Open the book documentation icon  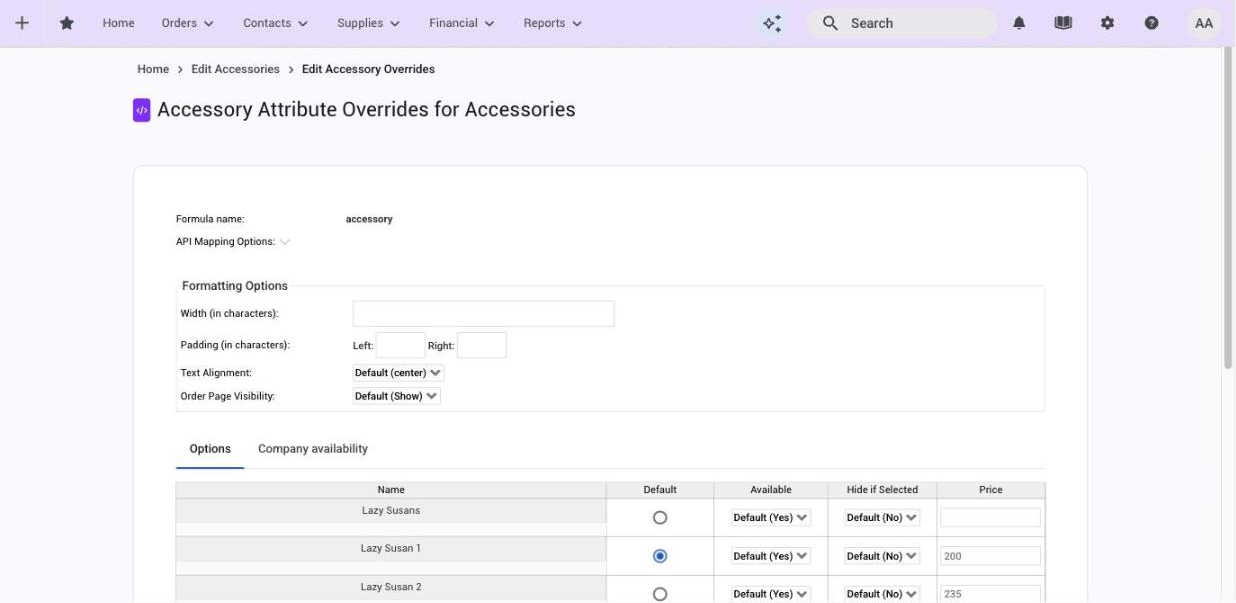click(x=1063, y=23)
